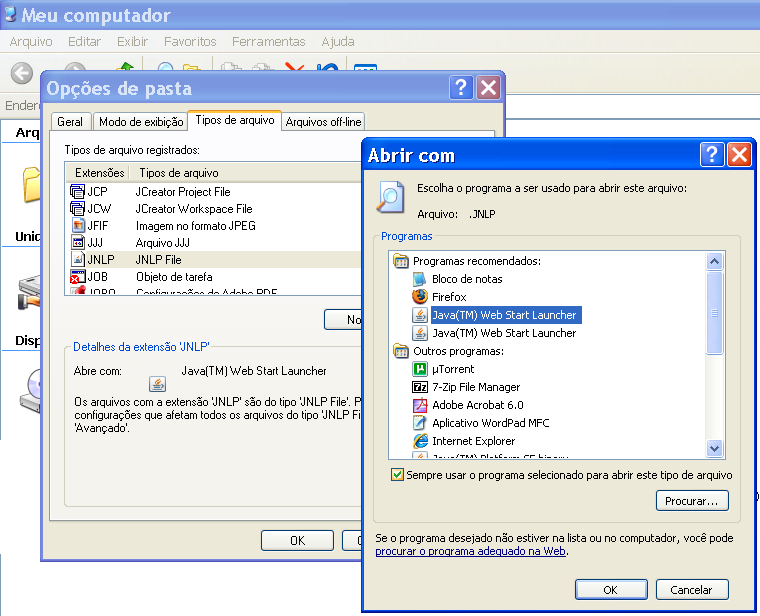Click the help button in Abrir com title bar
This screenshot has width=760, height=616.
pos(712,155)
